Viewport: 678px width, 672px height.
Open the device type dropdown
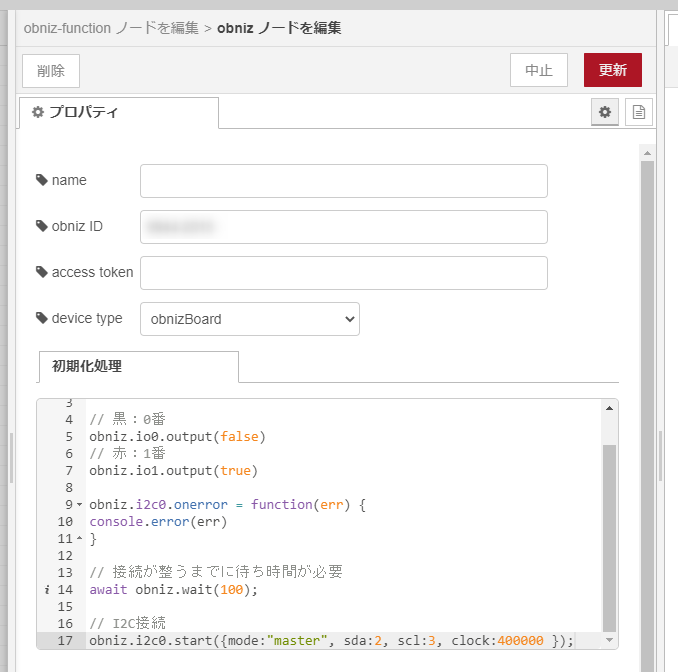(x=249, y=319)
